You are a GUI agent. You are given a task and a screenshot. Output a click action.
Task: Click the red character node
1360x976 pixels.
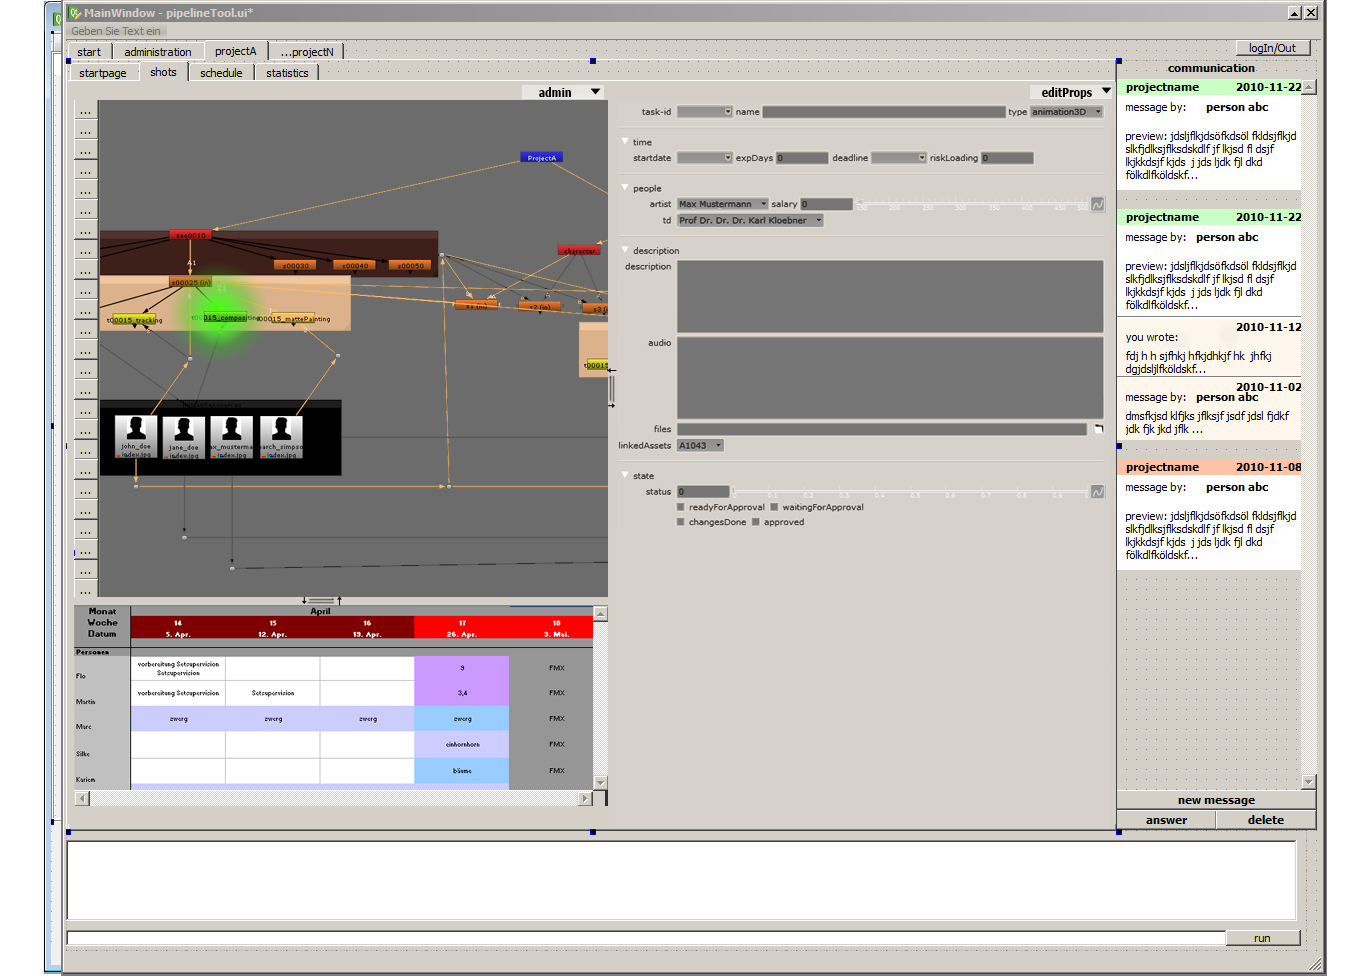tap(579, 251)
